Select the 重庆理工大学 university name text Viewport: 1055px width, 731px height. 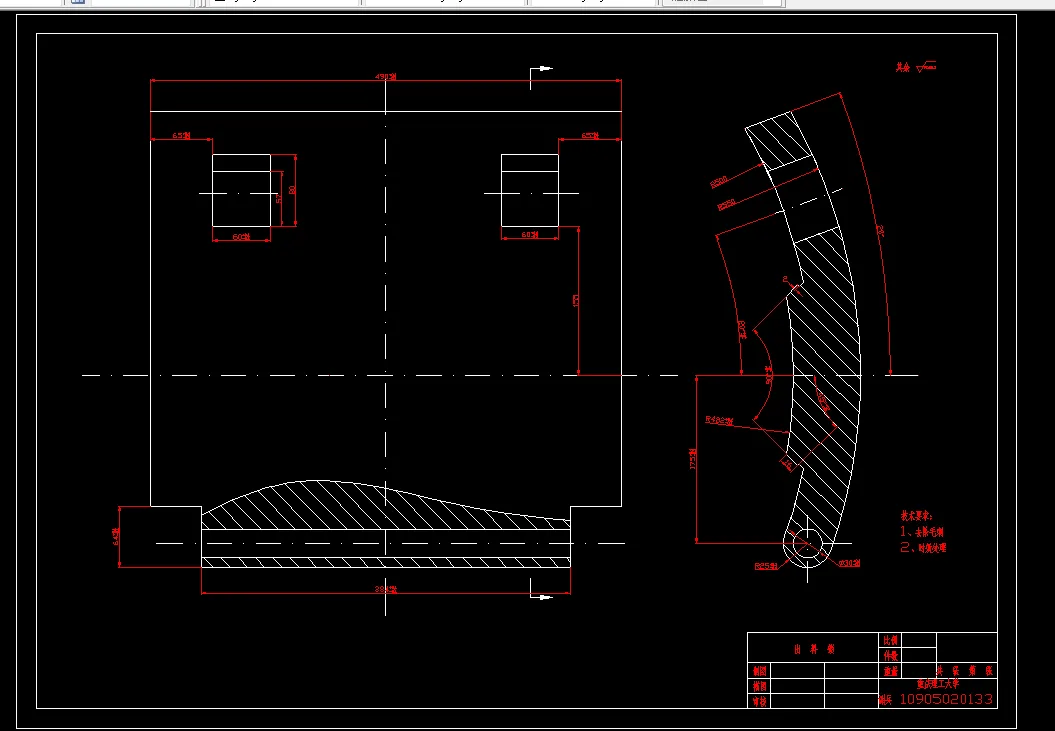(938, 684)
